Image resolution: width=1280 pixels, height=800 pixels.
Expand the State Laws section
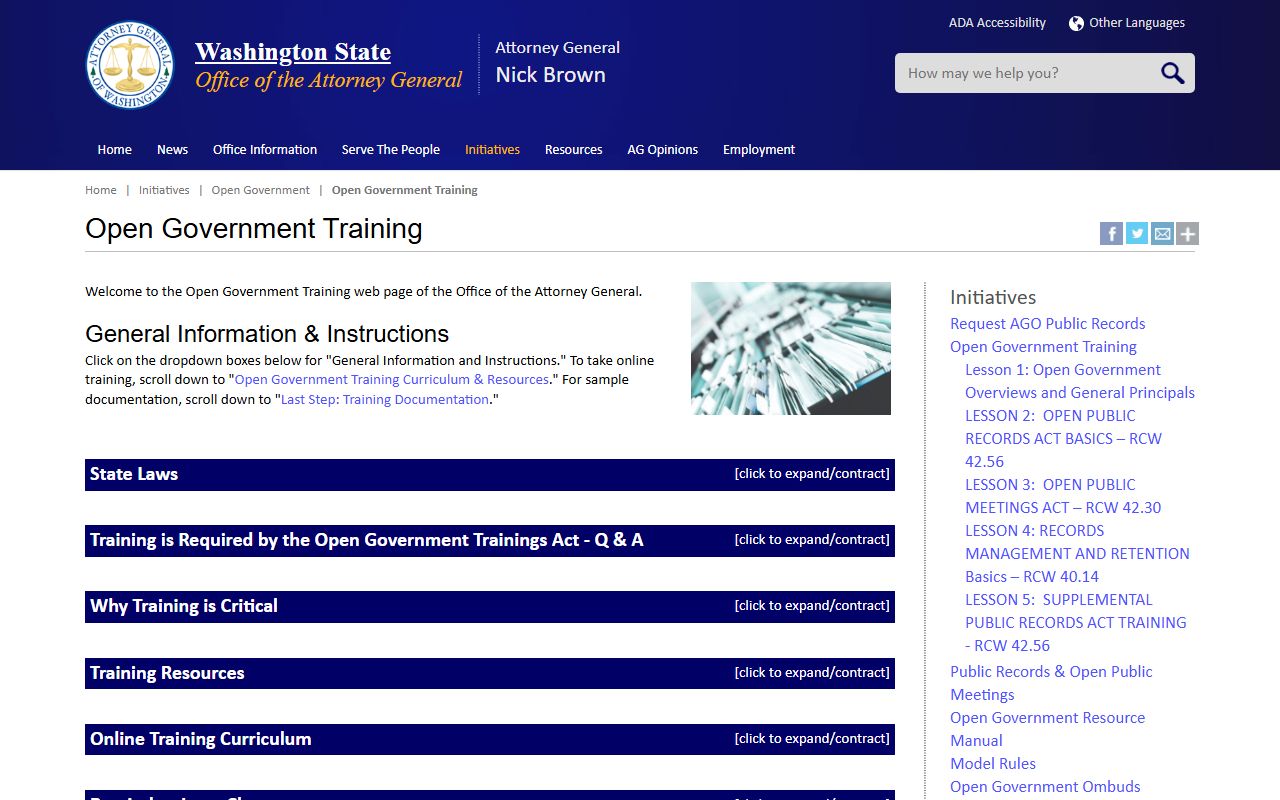point(490,474)
